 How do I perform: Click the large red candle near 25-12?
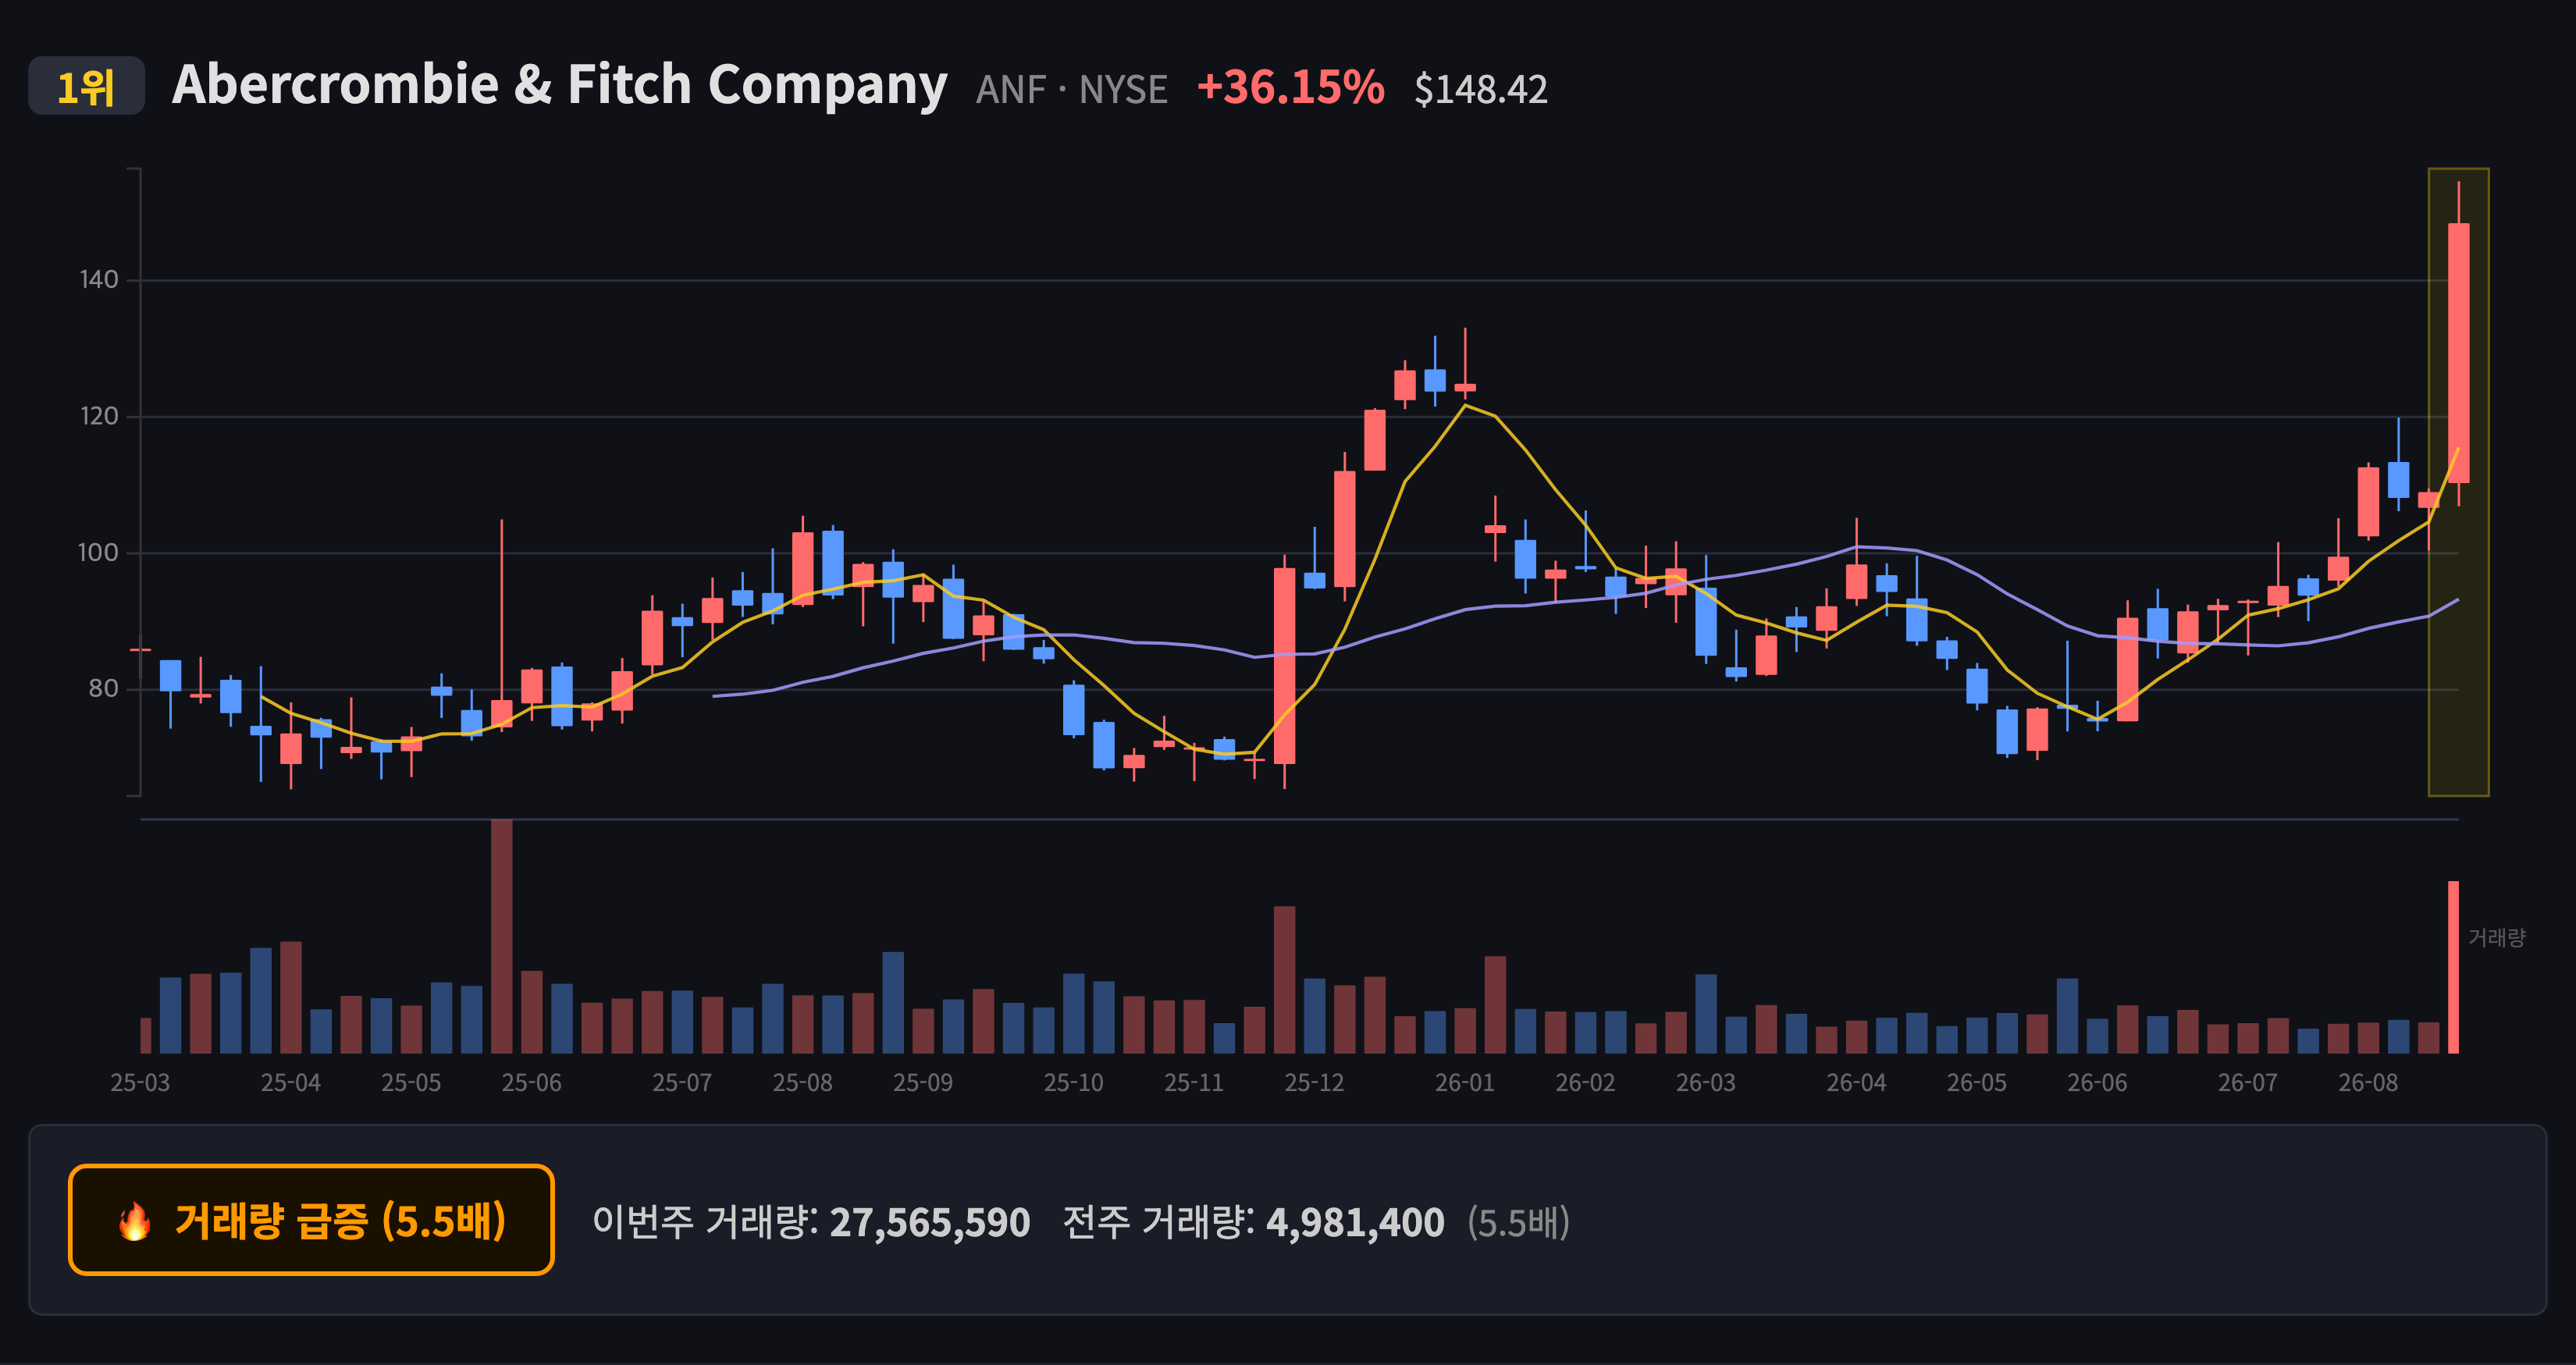click(1284, 666)
